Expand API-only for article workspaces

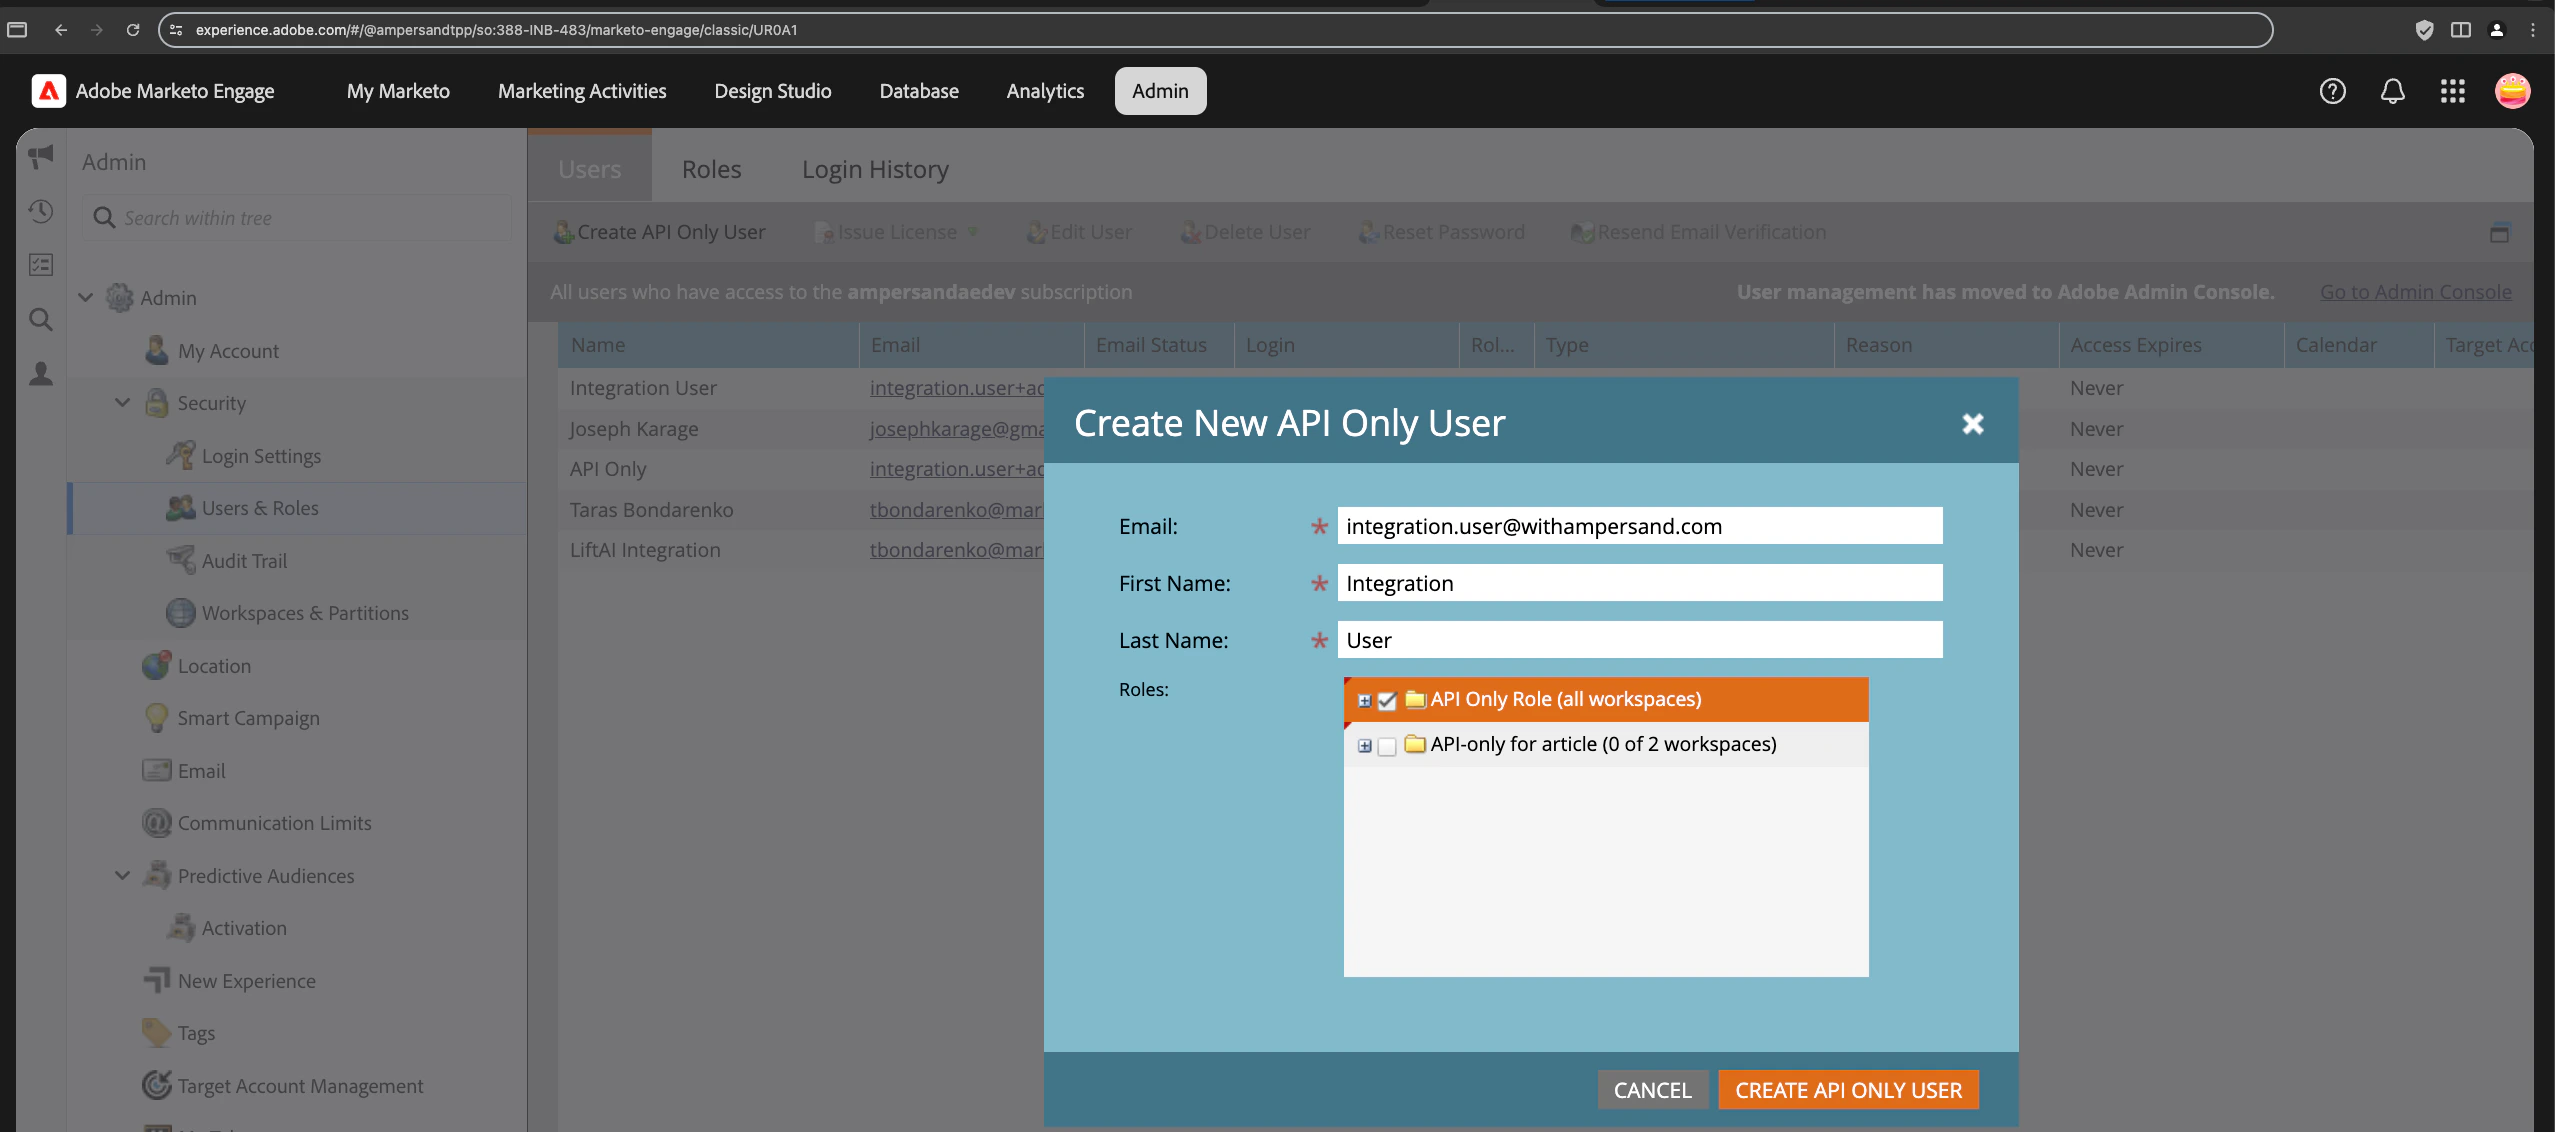(x=1364, y=746)
